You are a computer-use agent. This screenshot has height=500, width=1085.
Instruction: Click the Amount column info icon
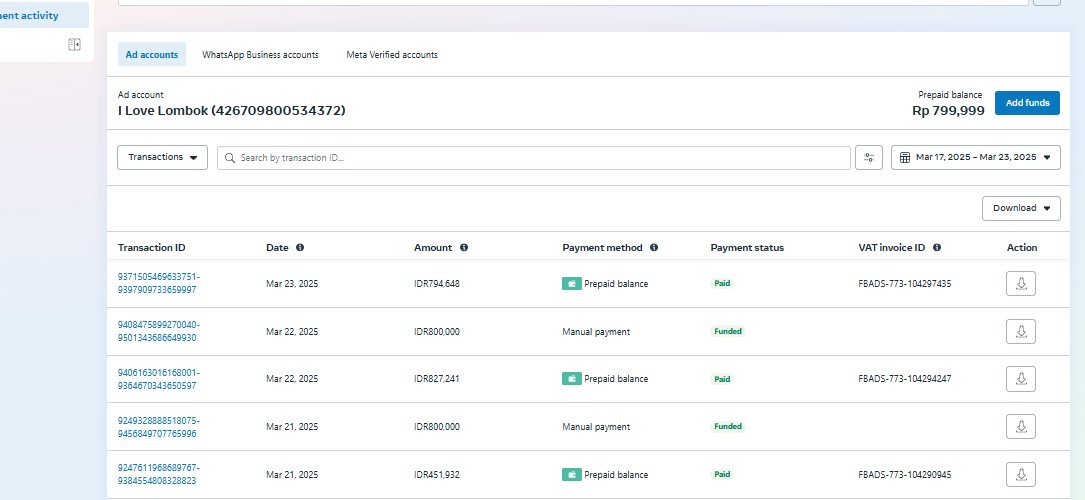click(x=464, y=248)
